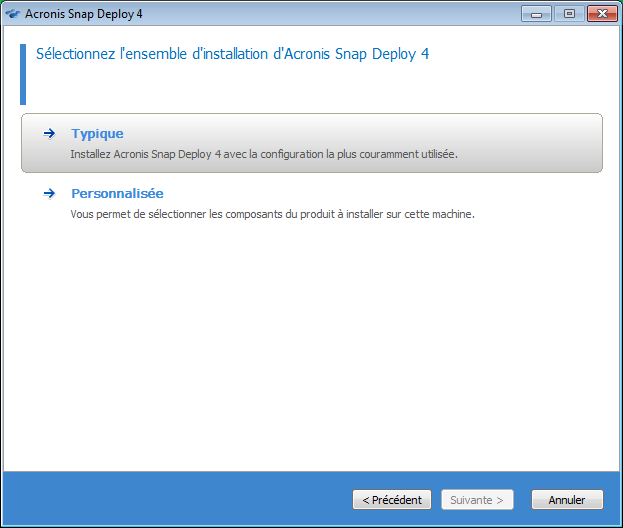Click the description text under Personnalisée
The height and width of the screenshot is (528, 623).
[x=270, y=214]
